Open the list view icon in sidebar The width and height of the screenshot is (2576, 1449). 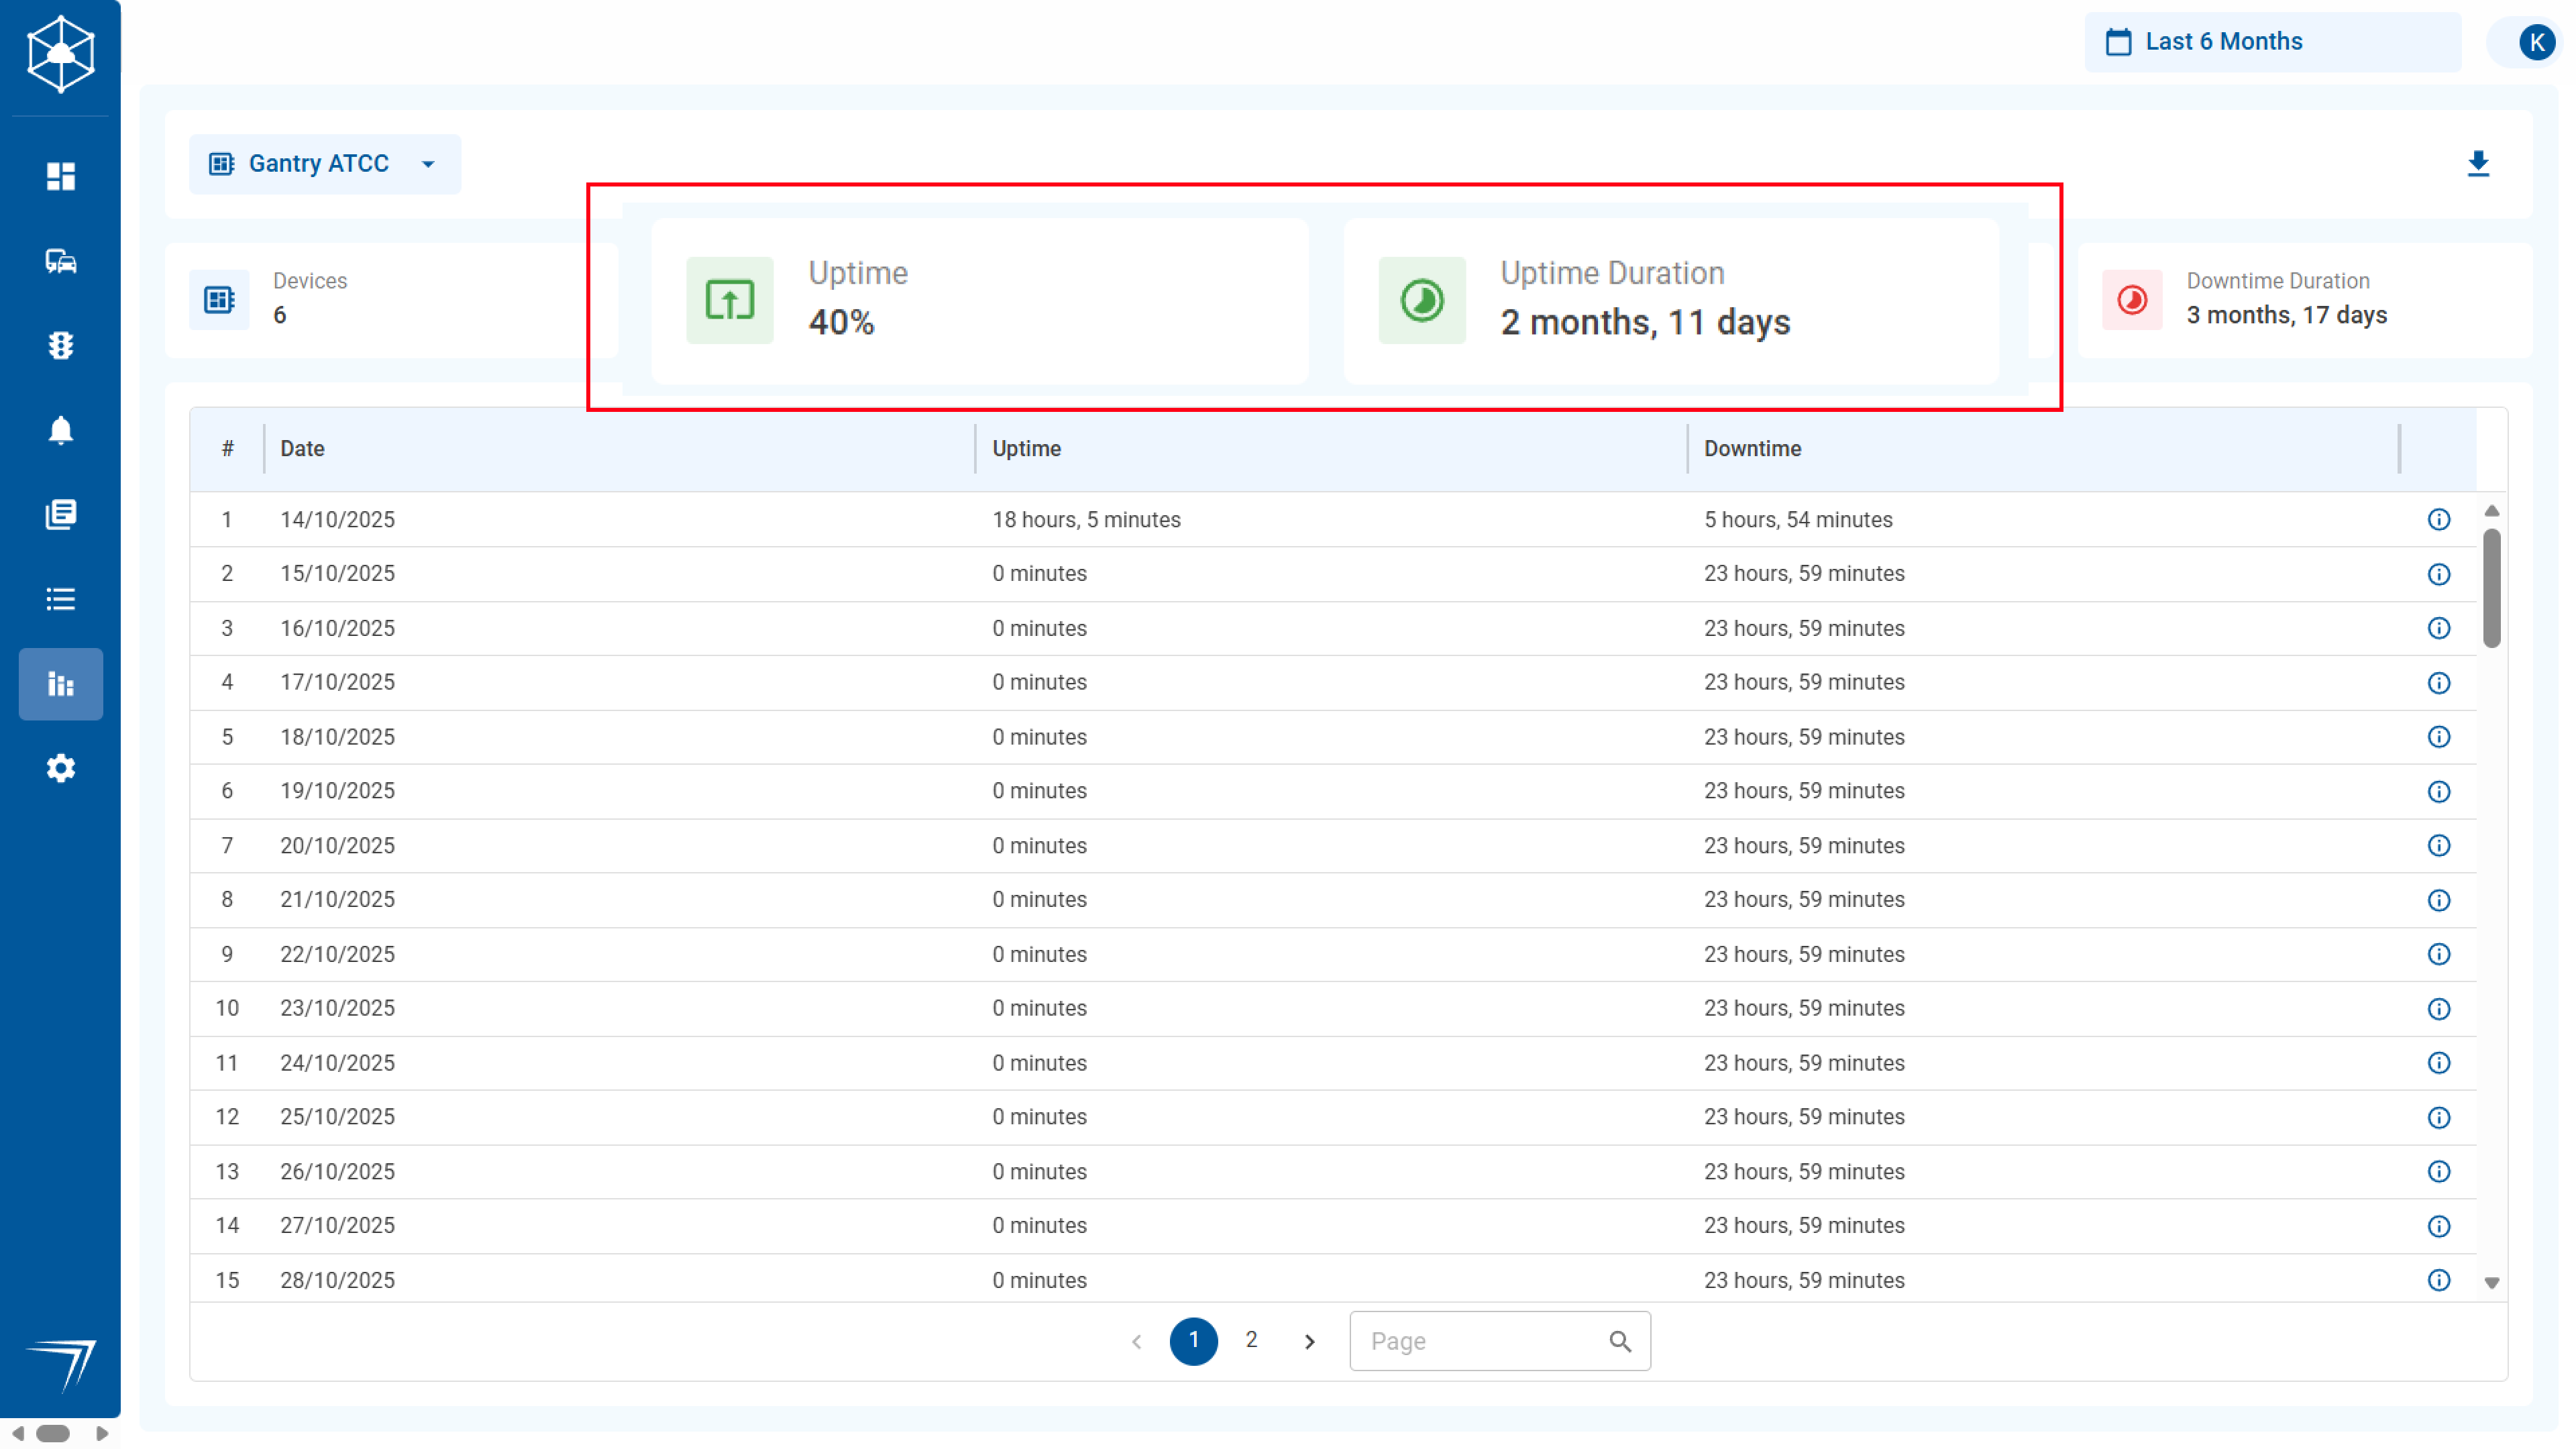pyautogui.click(x=61, y=599)
